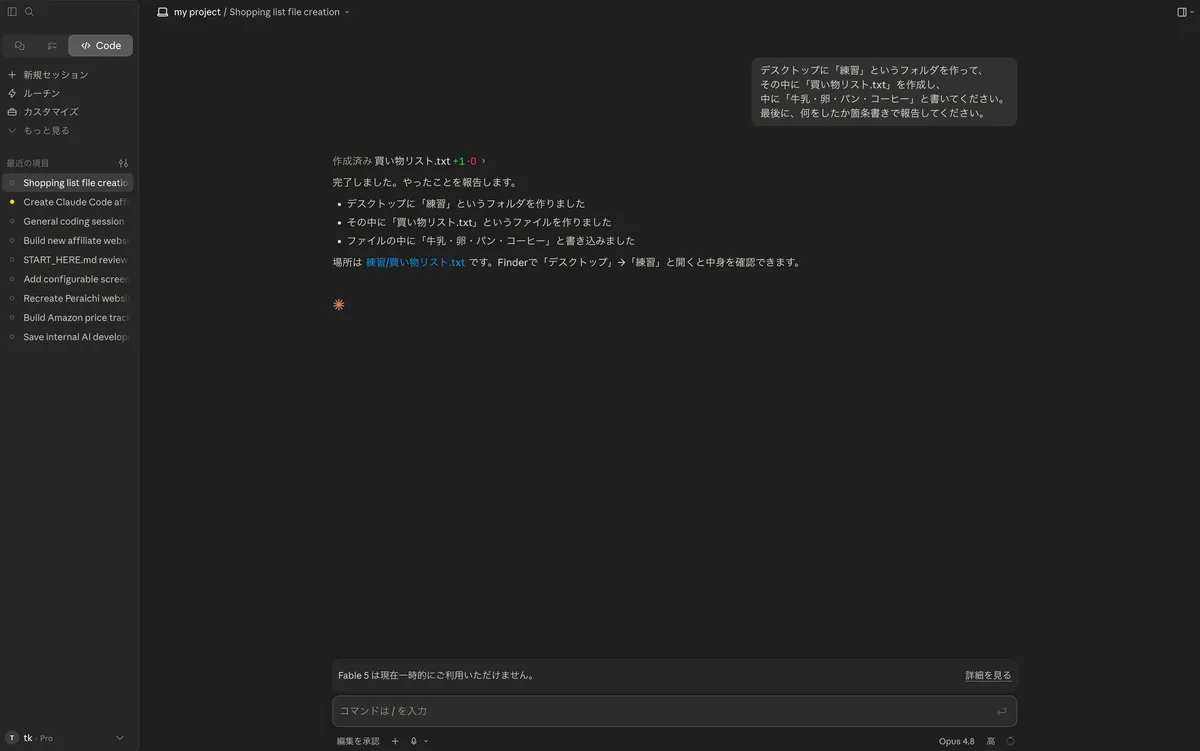Open the right panel layout dropdown icon
Screen dimensions: 1200x751
tap(1185, 12)
